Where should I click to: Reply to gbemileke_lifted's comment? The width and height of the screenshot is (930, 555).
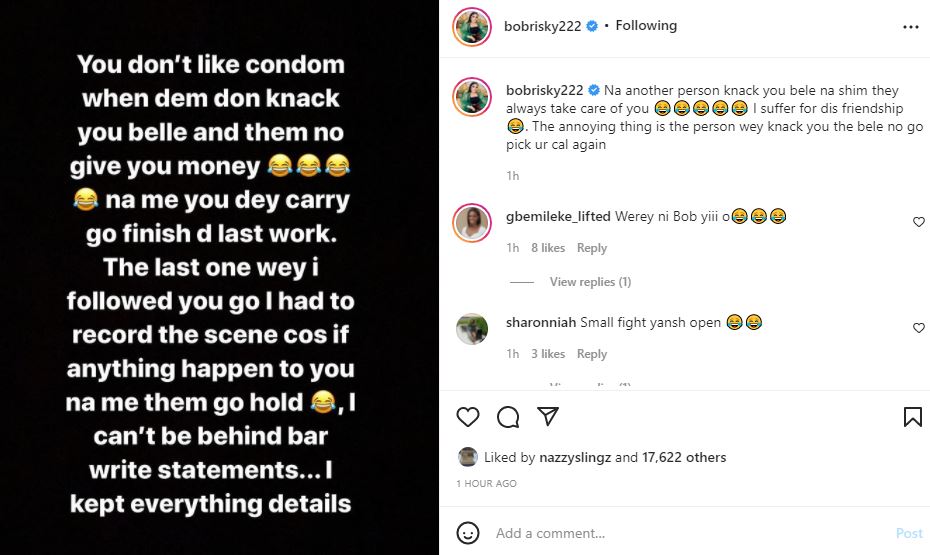[x=592, y=248]
